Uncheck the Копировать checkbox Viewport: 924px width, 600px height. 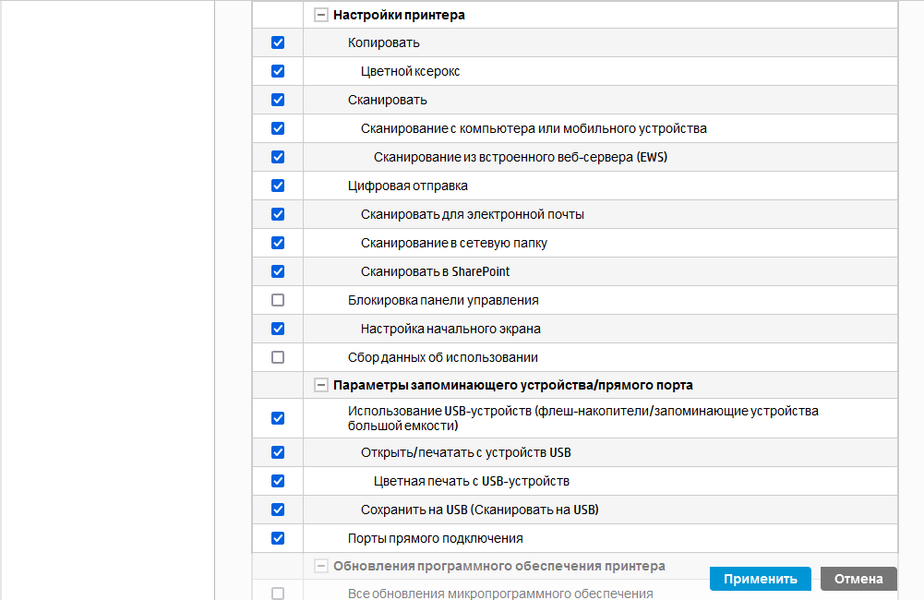coord(278,43)
